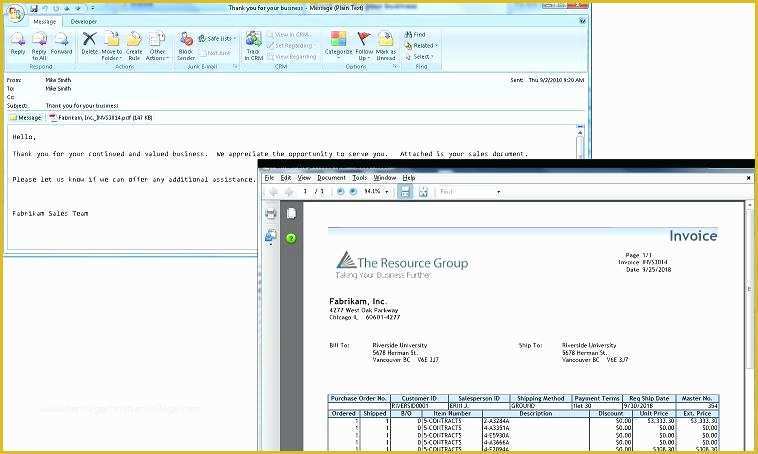This screenshot has height=454, width=758.
Task: Click the Reply button in Outlook ribbon
Action: click(17, 44)
